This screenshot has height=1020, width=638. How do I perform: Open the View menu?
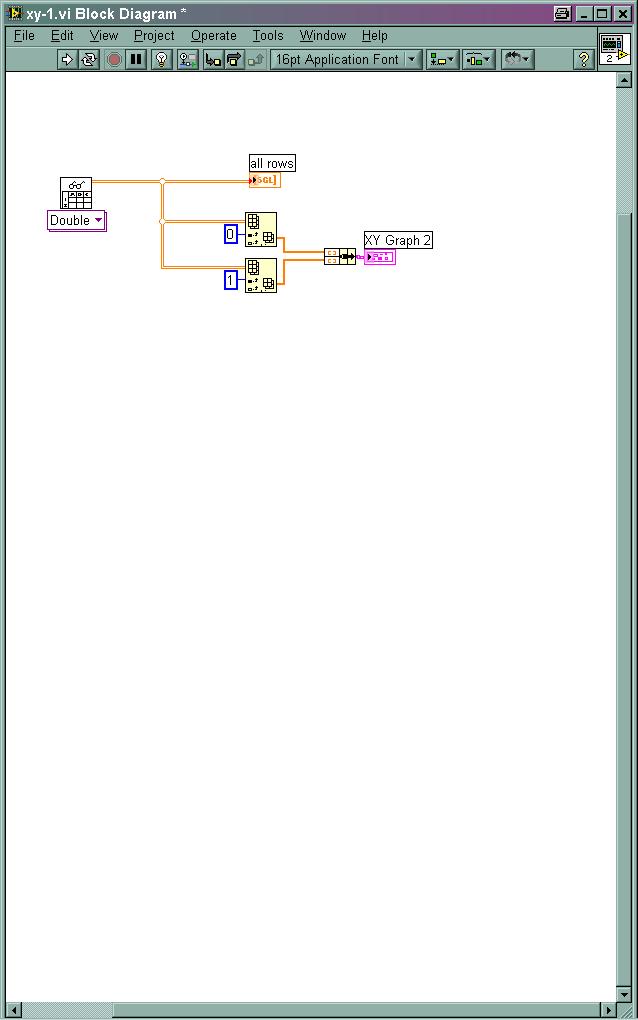click(103, 36)
